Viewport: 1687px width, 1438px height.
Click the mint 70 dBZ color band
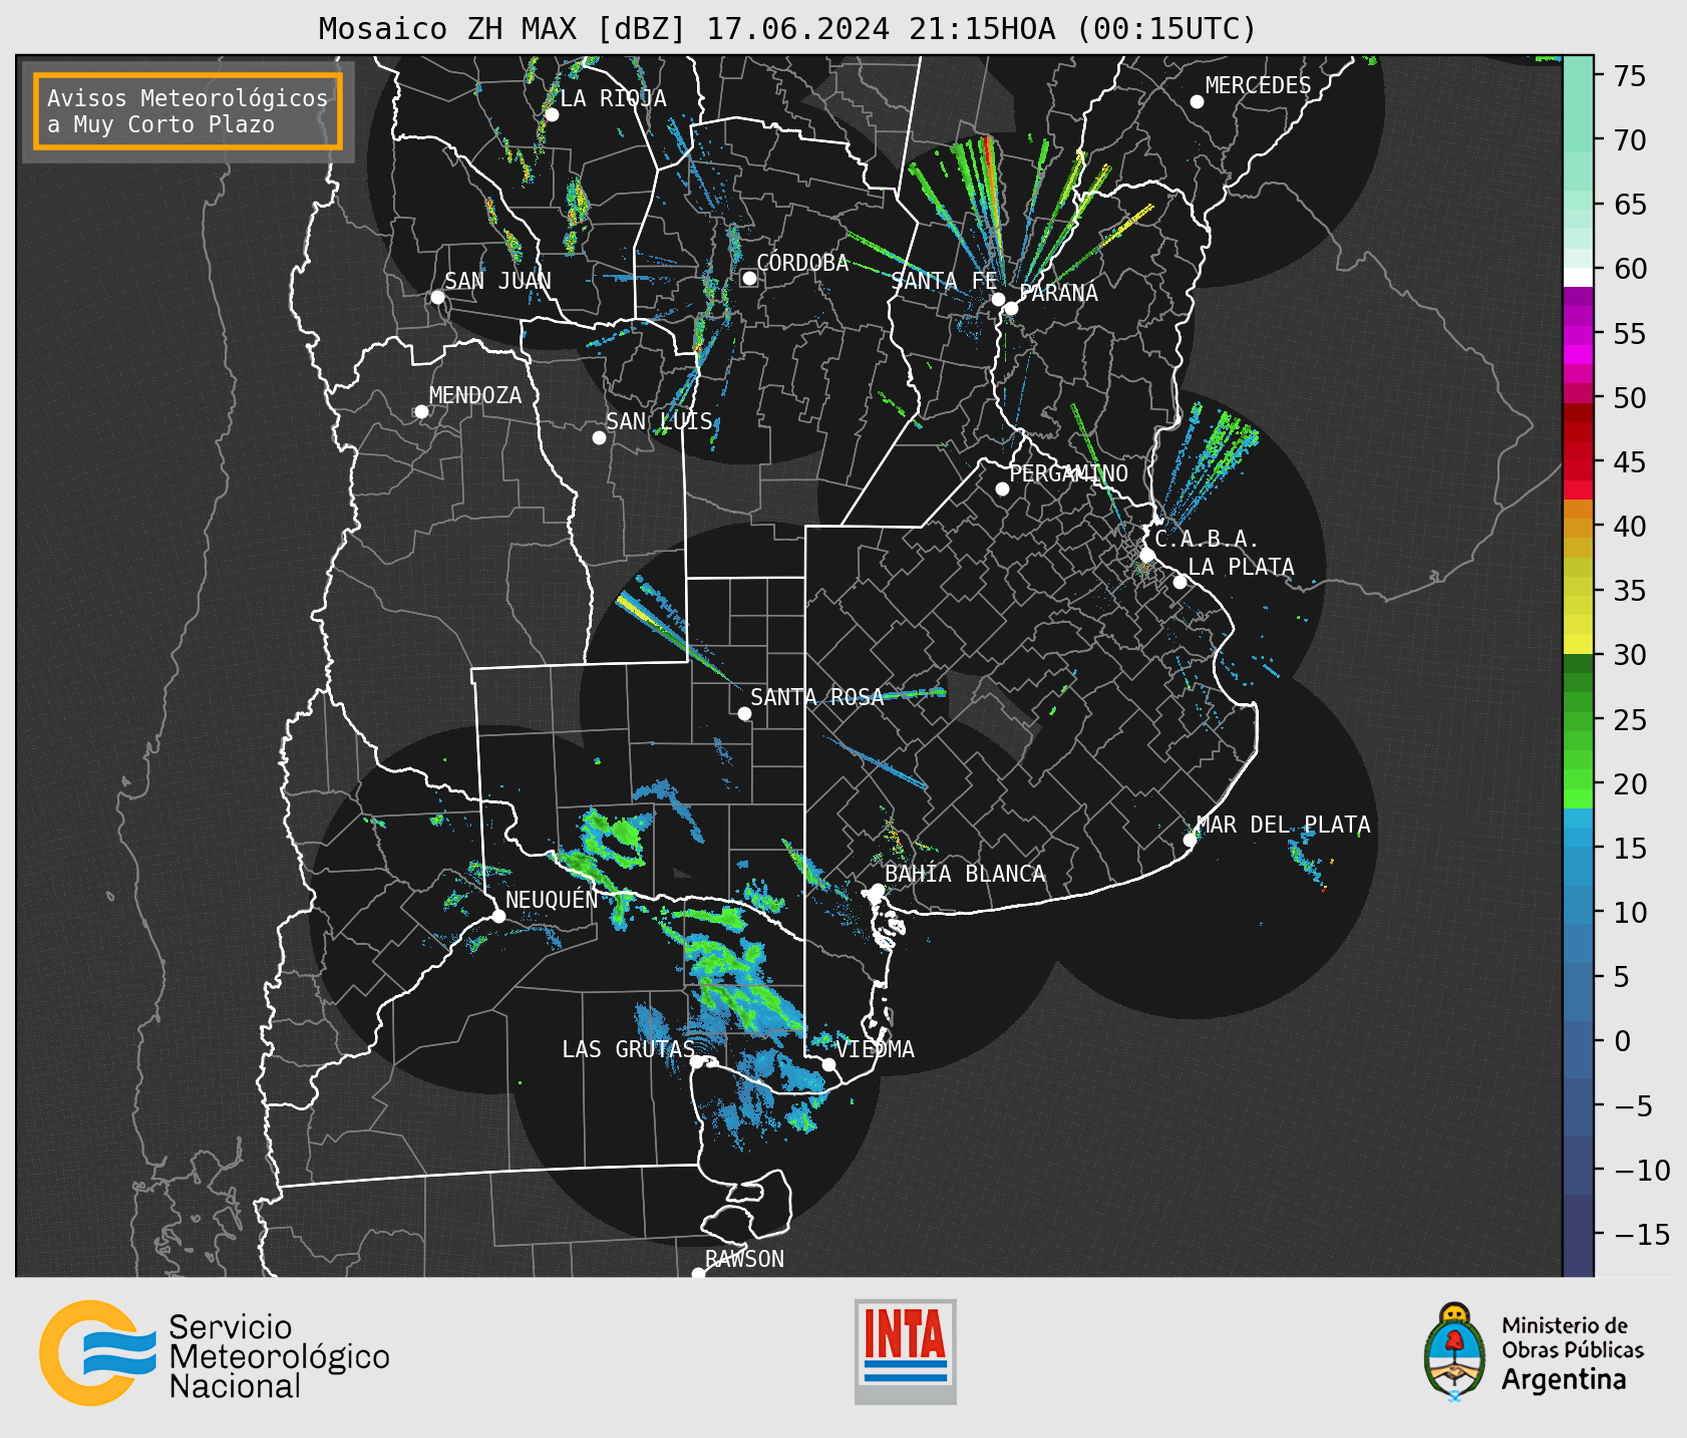pos(1578,140)
